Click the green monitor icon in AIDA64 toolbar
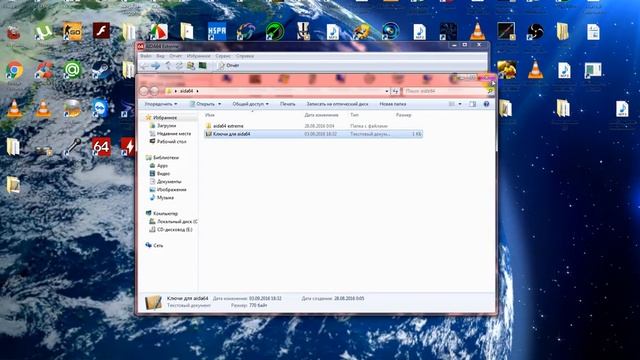The height and width of the screenshot is (360, 640). (x=202, y=66)
